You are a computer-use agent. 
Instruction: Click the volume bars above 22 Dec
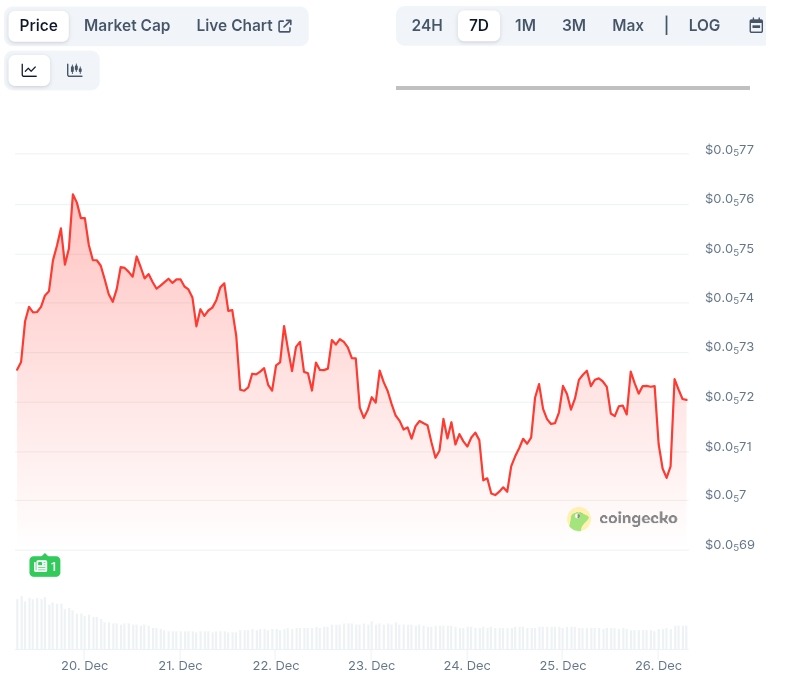(276, 638)
